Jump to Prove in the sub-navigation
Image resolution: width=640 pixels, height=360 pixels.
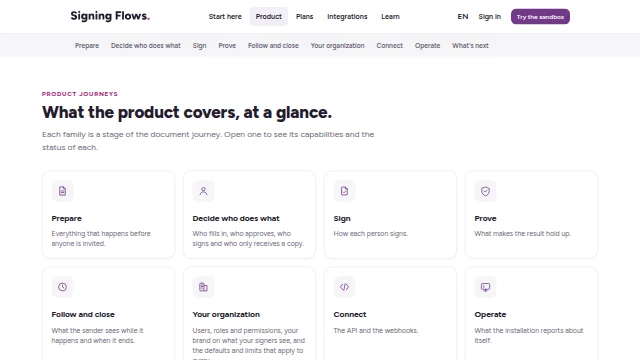tap(227, 46)
